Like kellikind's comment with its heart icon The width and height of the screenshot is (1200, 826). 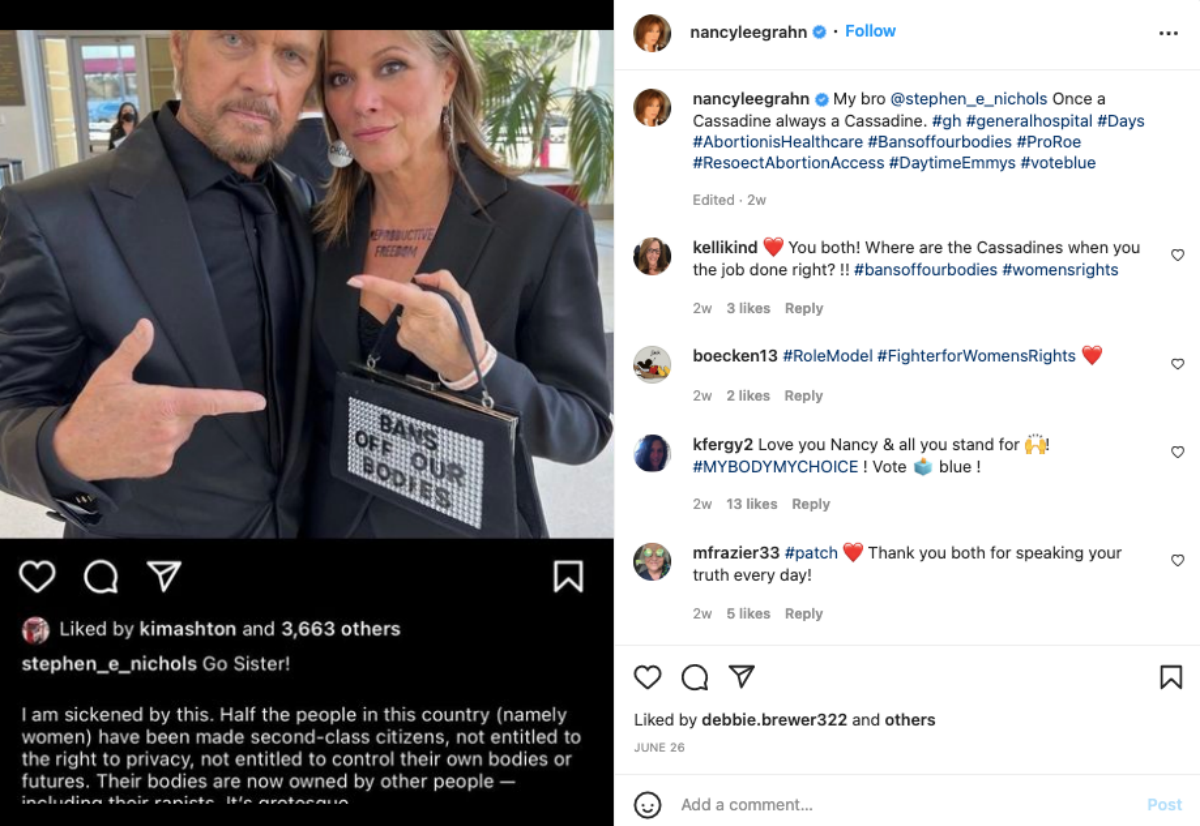pos(1178,253)
